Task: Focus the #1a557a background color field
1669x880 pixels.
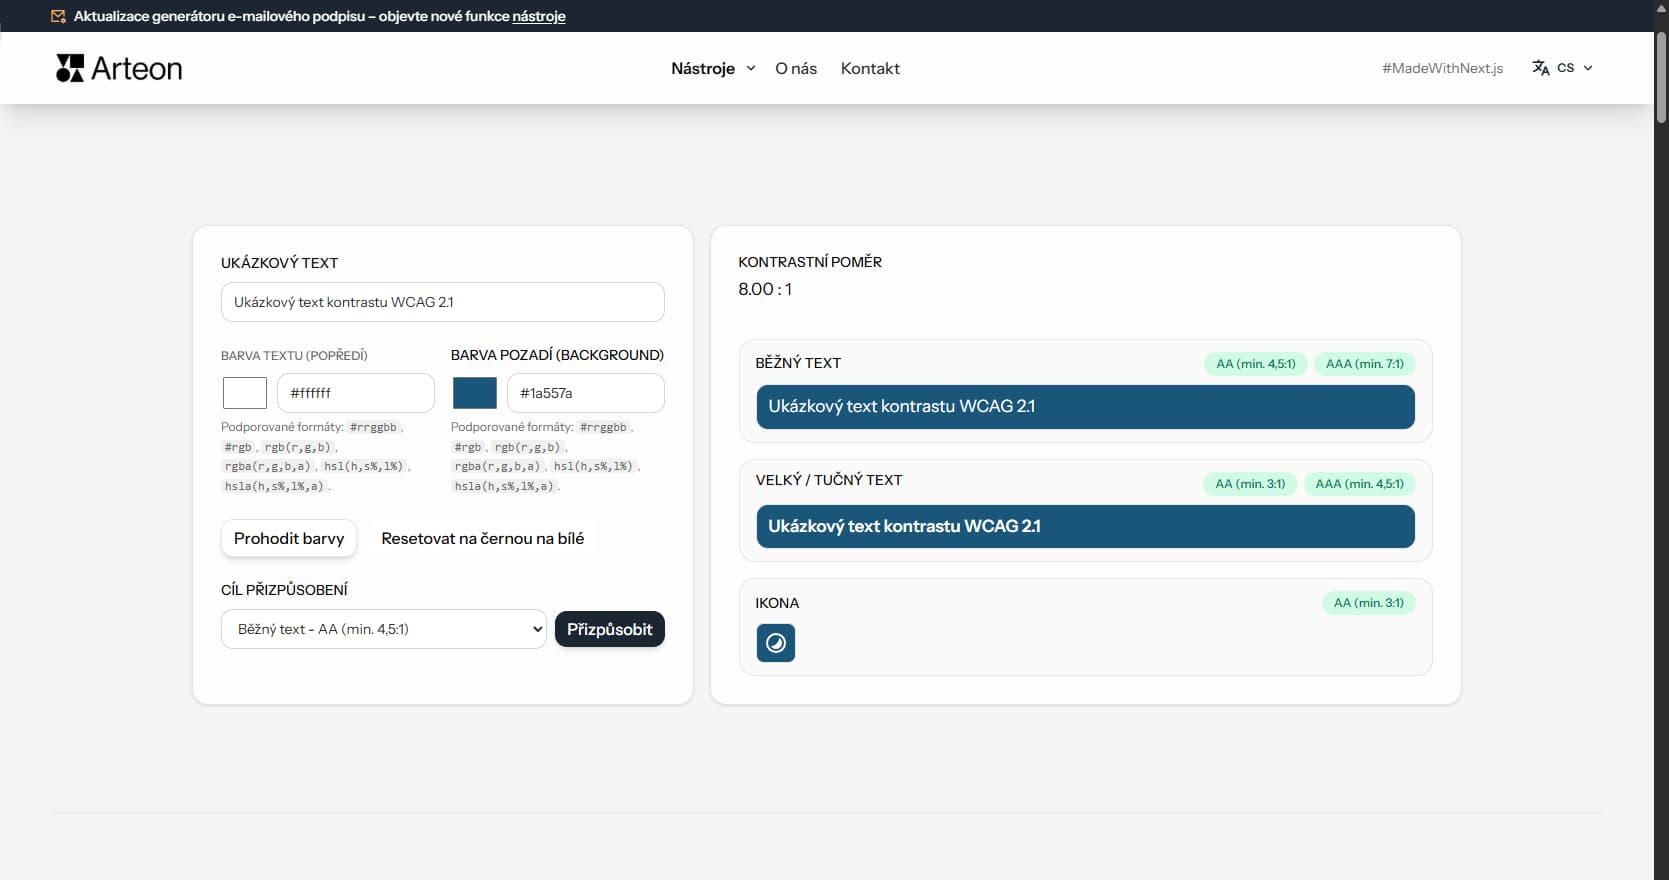Action: (x=585, y=393)
